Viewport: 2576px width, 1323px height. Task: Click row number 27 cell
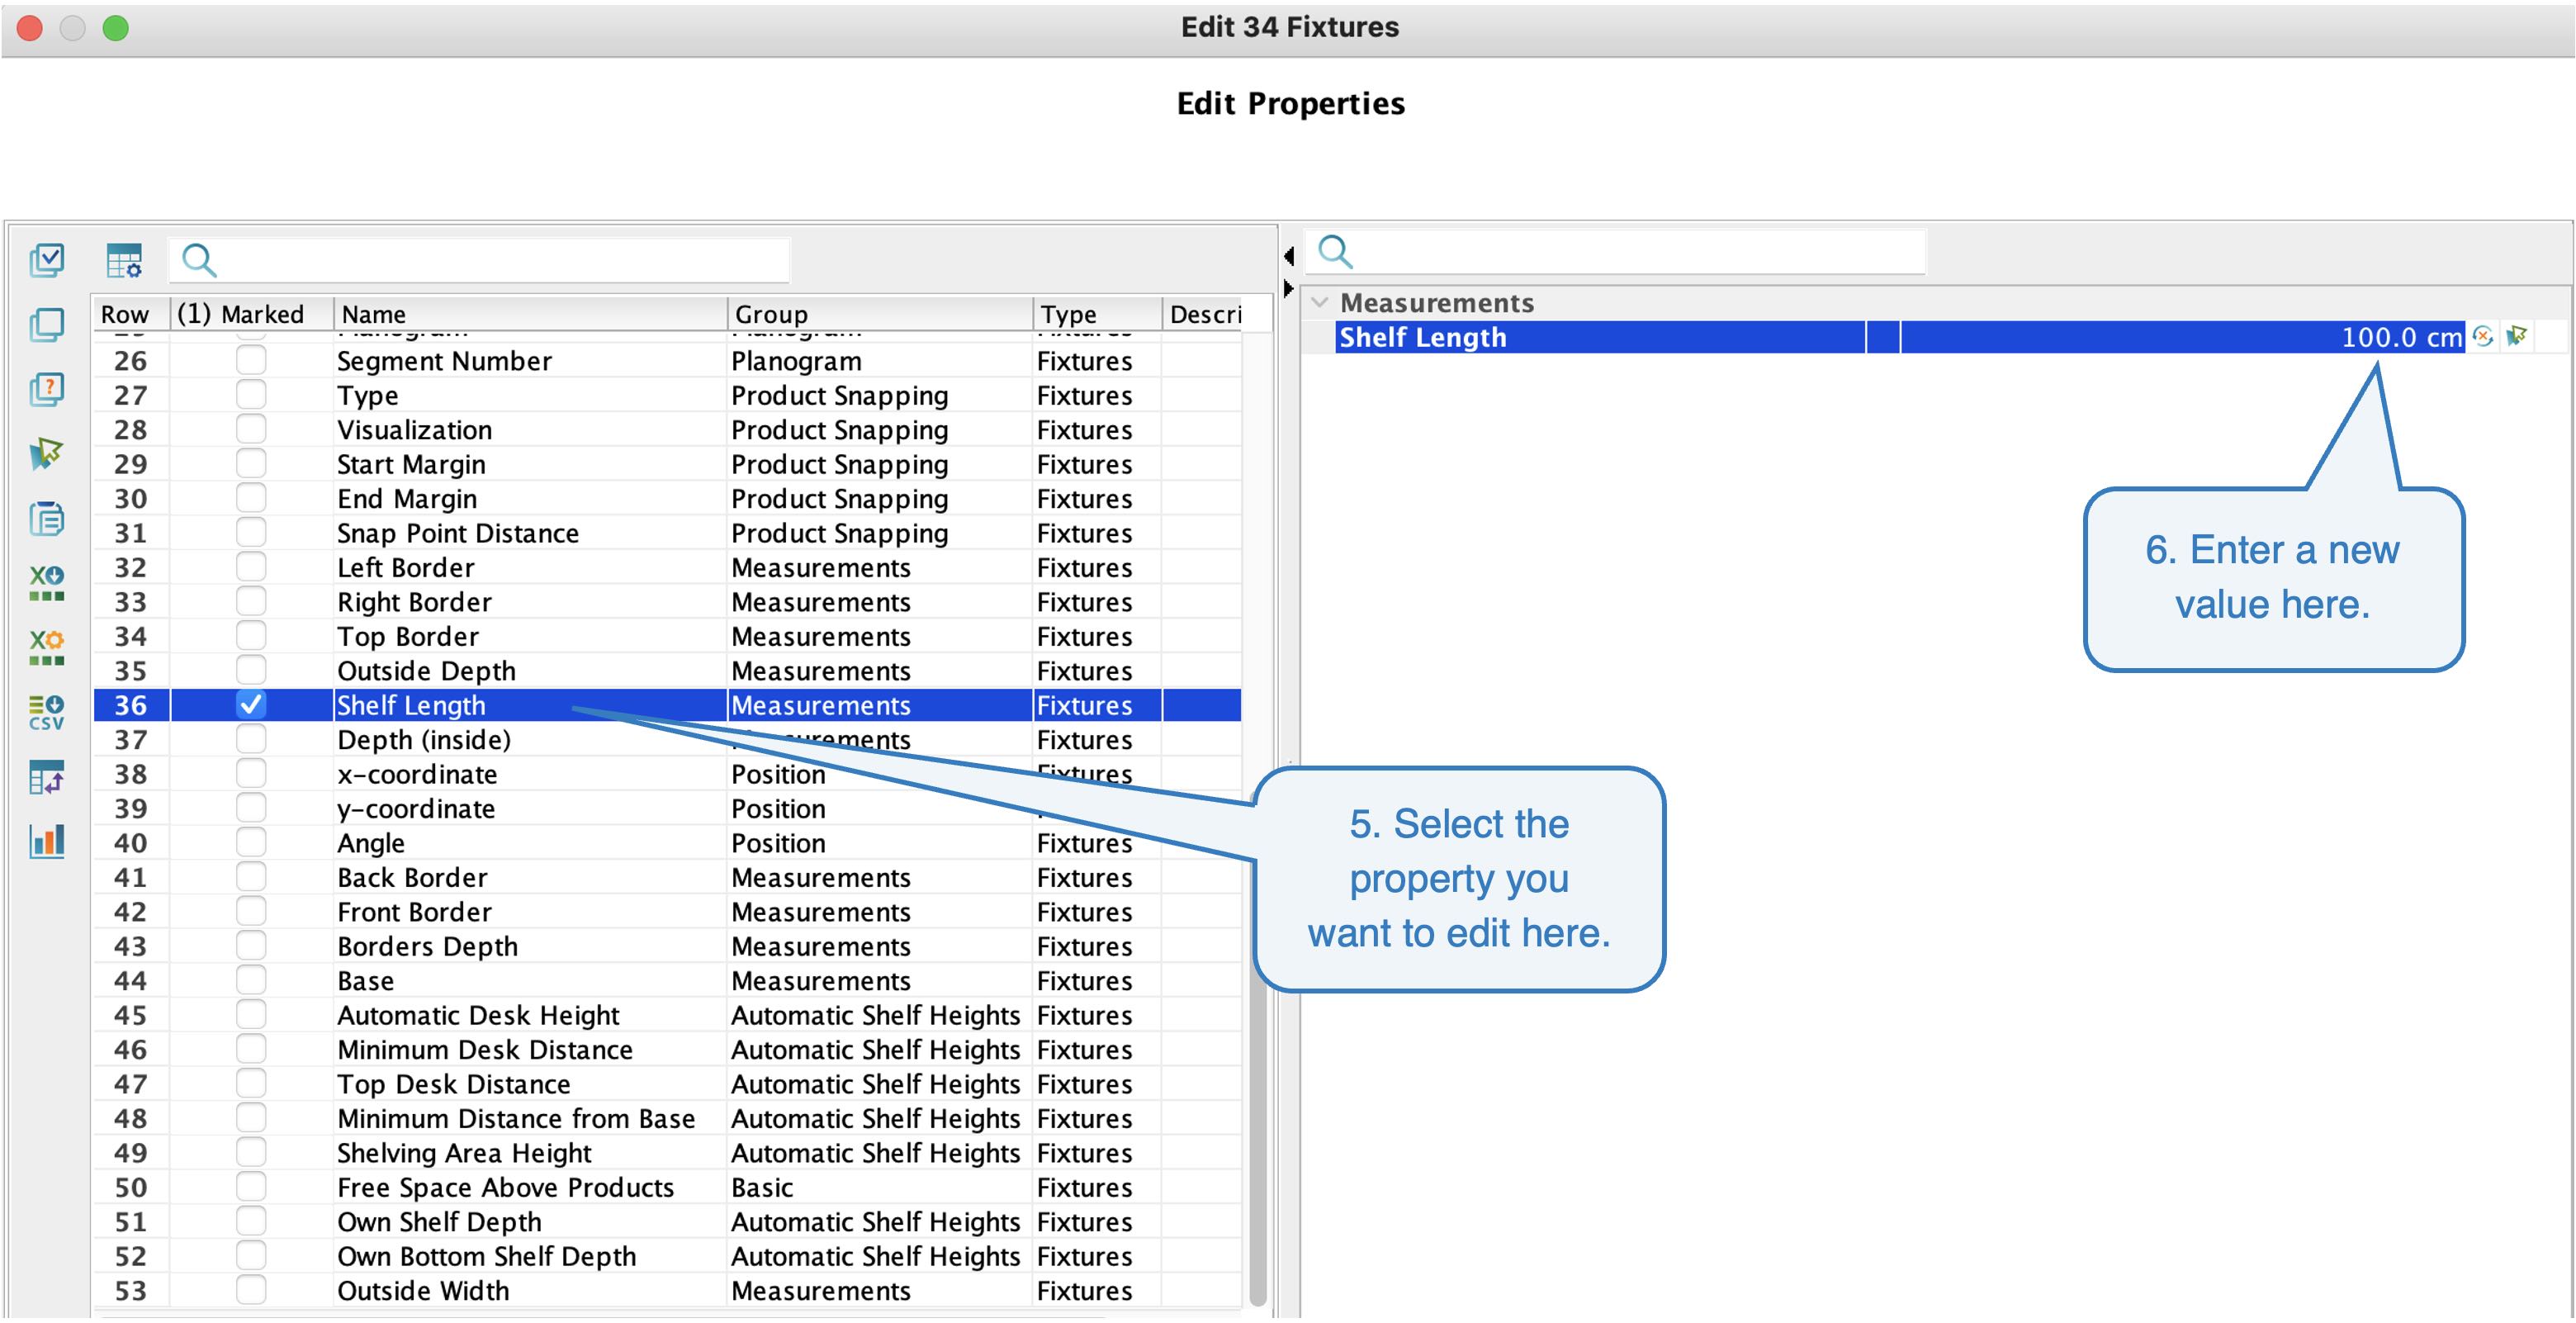[131, 395]
